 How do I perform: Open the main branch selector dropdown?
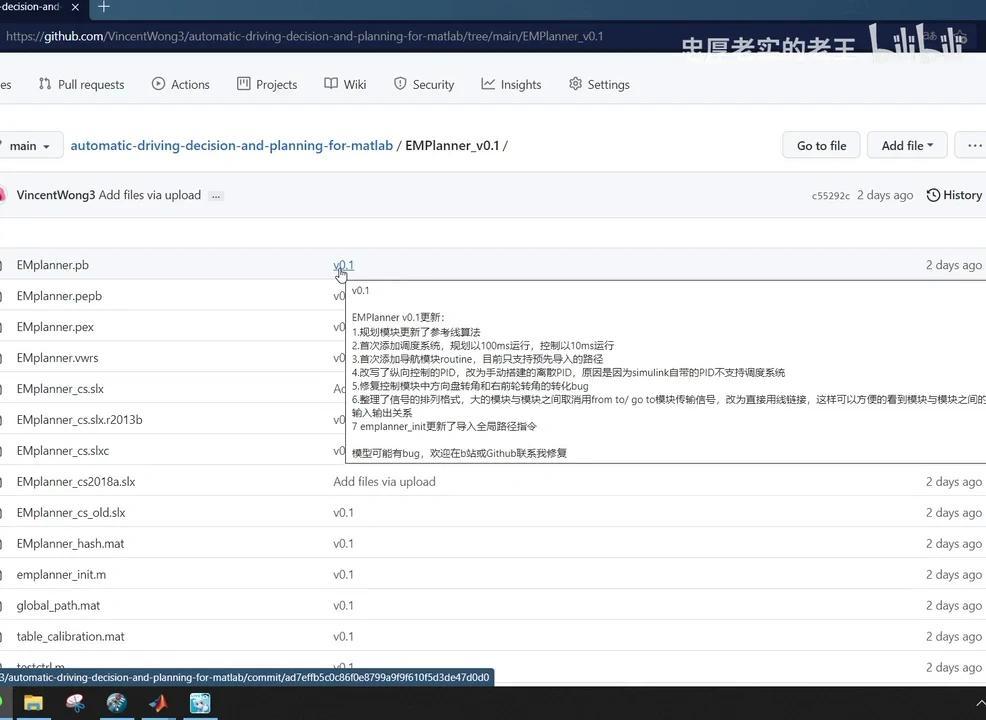[x=28, y=145]
